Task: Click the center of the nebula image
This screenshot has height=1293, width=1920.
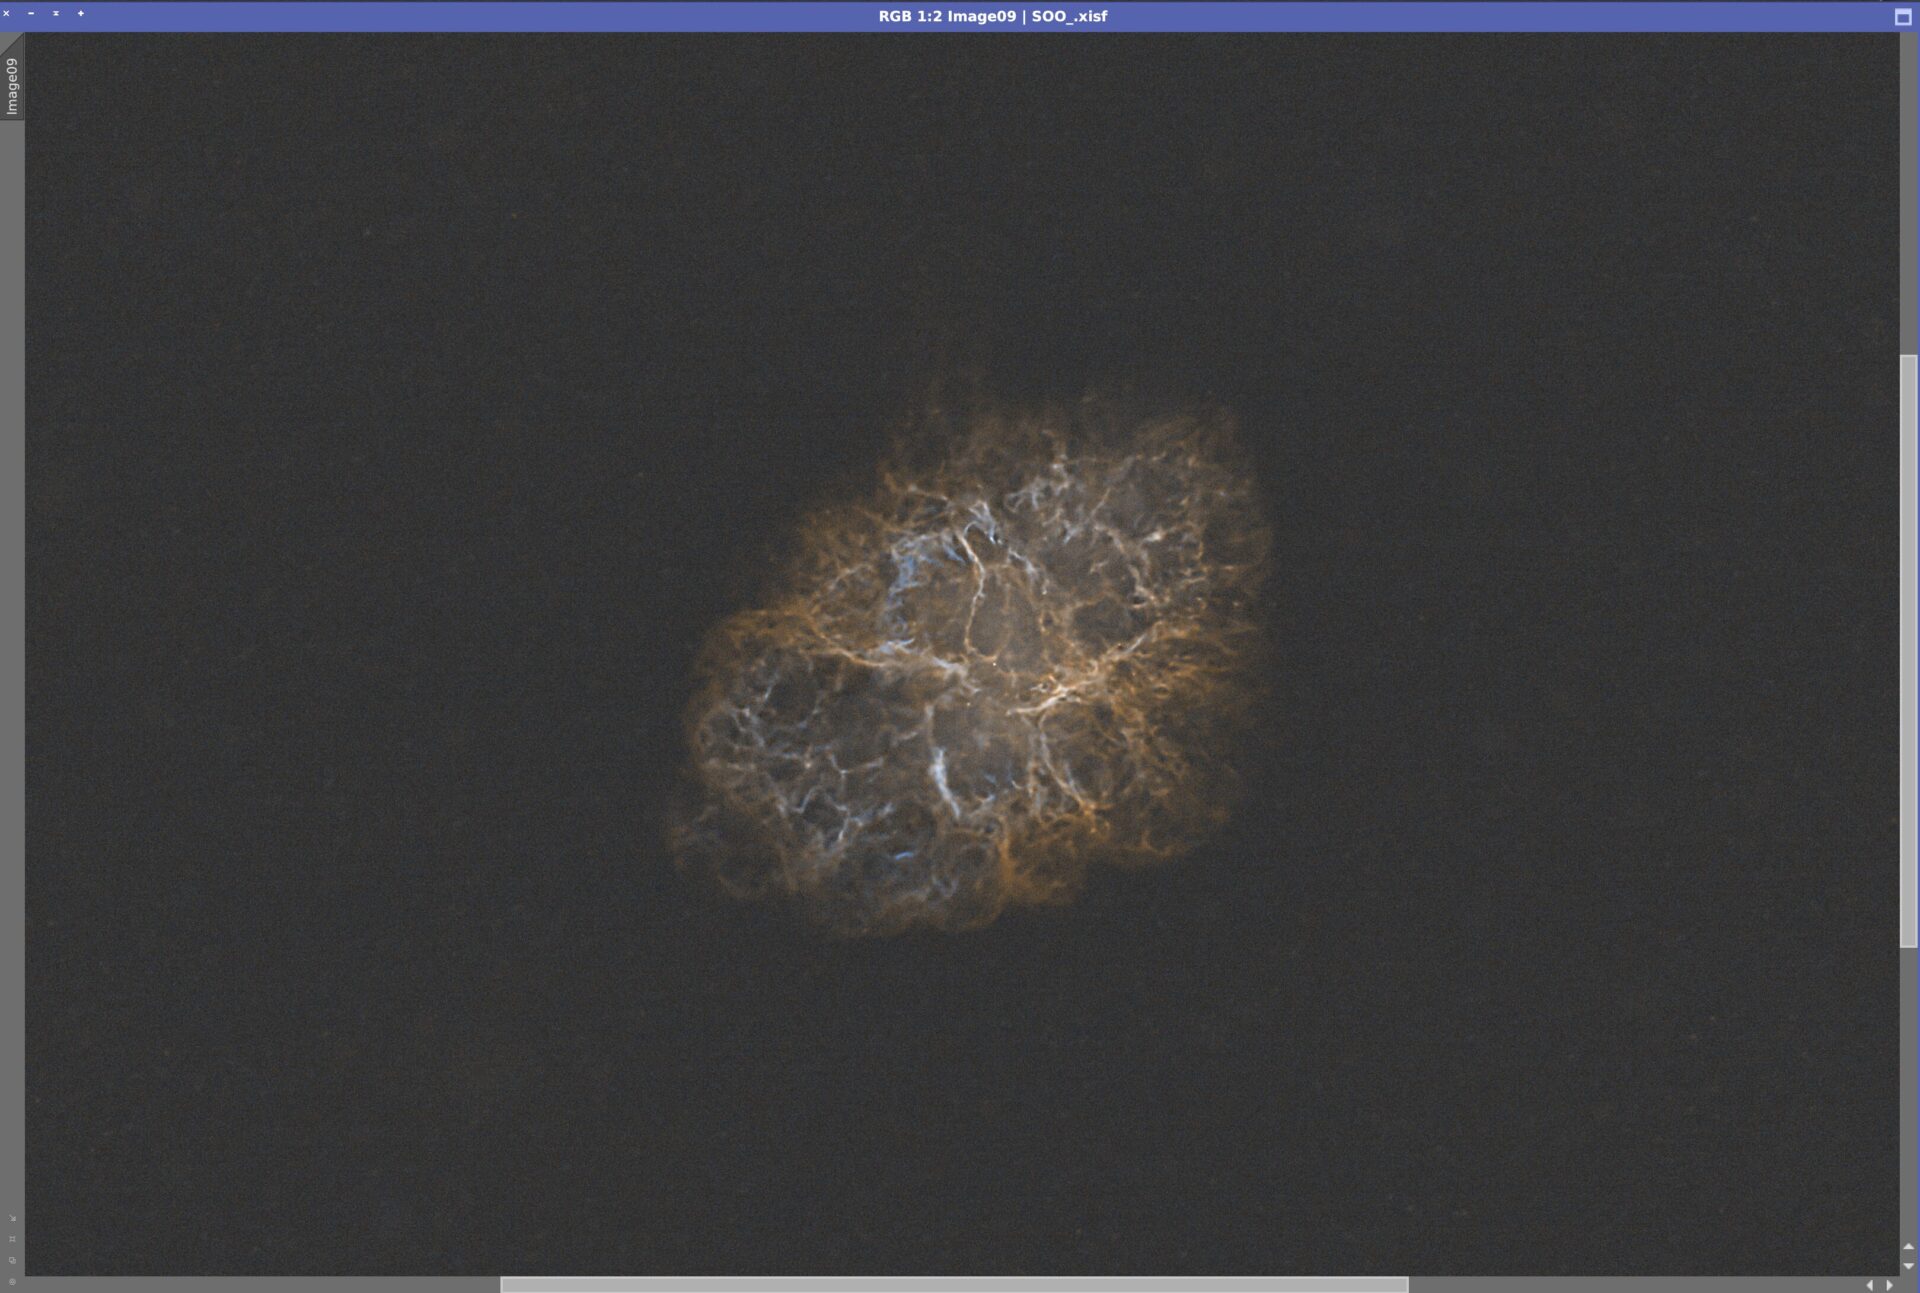Action: click(972, 665)
